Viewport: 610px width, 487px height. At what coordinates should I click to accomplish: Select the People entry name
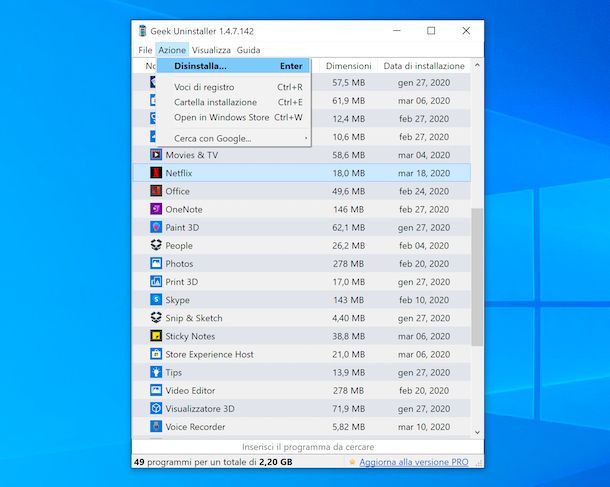(179, 245)
